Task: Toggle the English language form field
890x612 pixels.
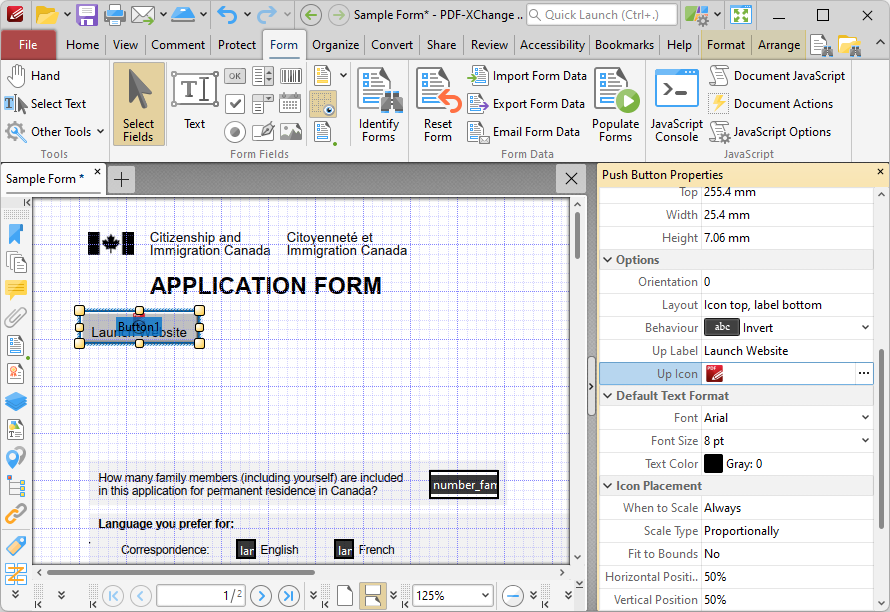Action: tap(246, 550)
